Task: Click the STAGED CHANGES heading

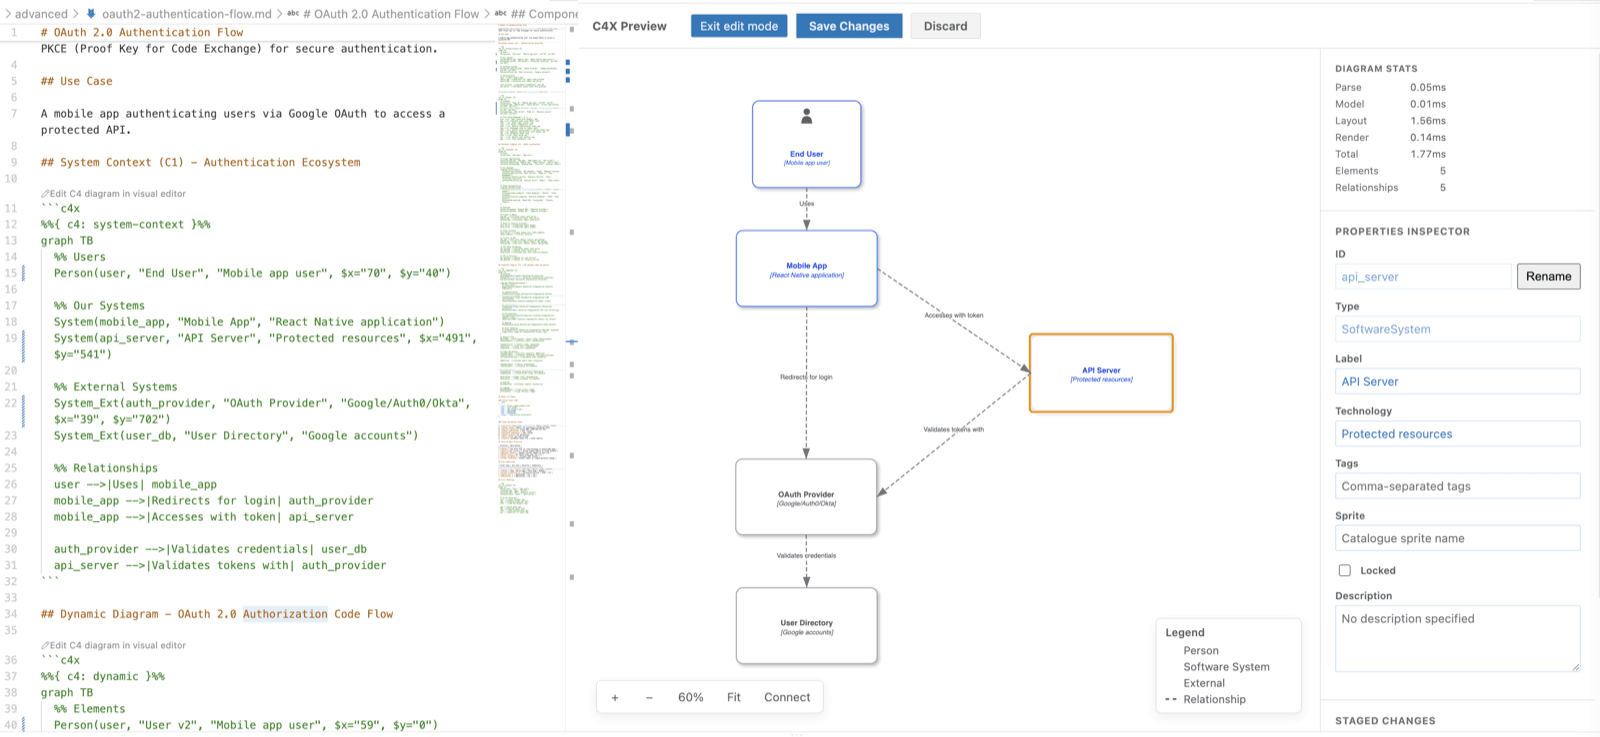Action: pyautogui.click(x=1385, y=721)
